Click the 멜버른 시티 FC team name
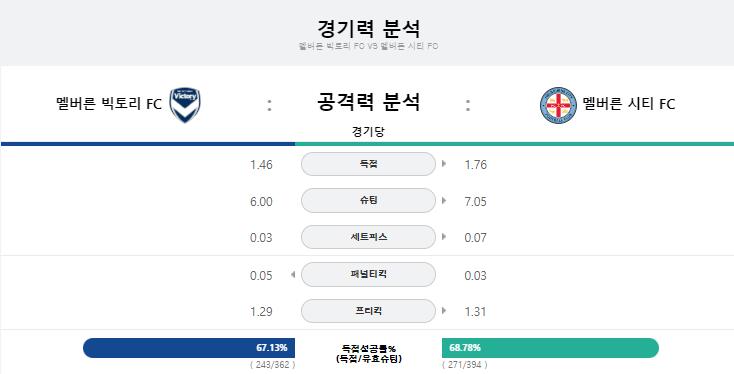 point(629,103)
